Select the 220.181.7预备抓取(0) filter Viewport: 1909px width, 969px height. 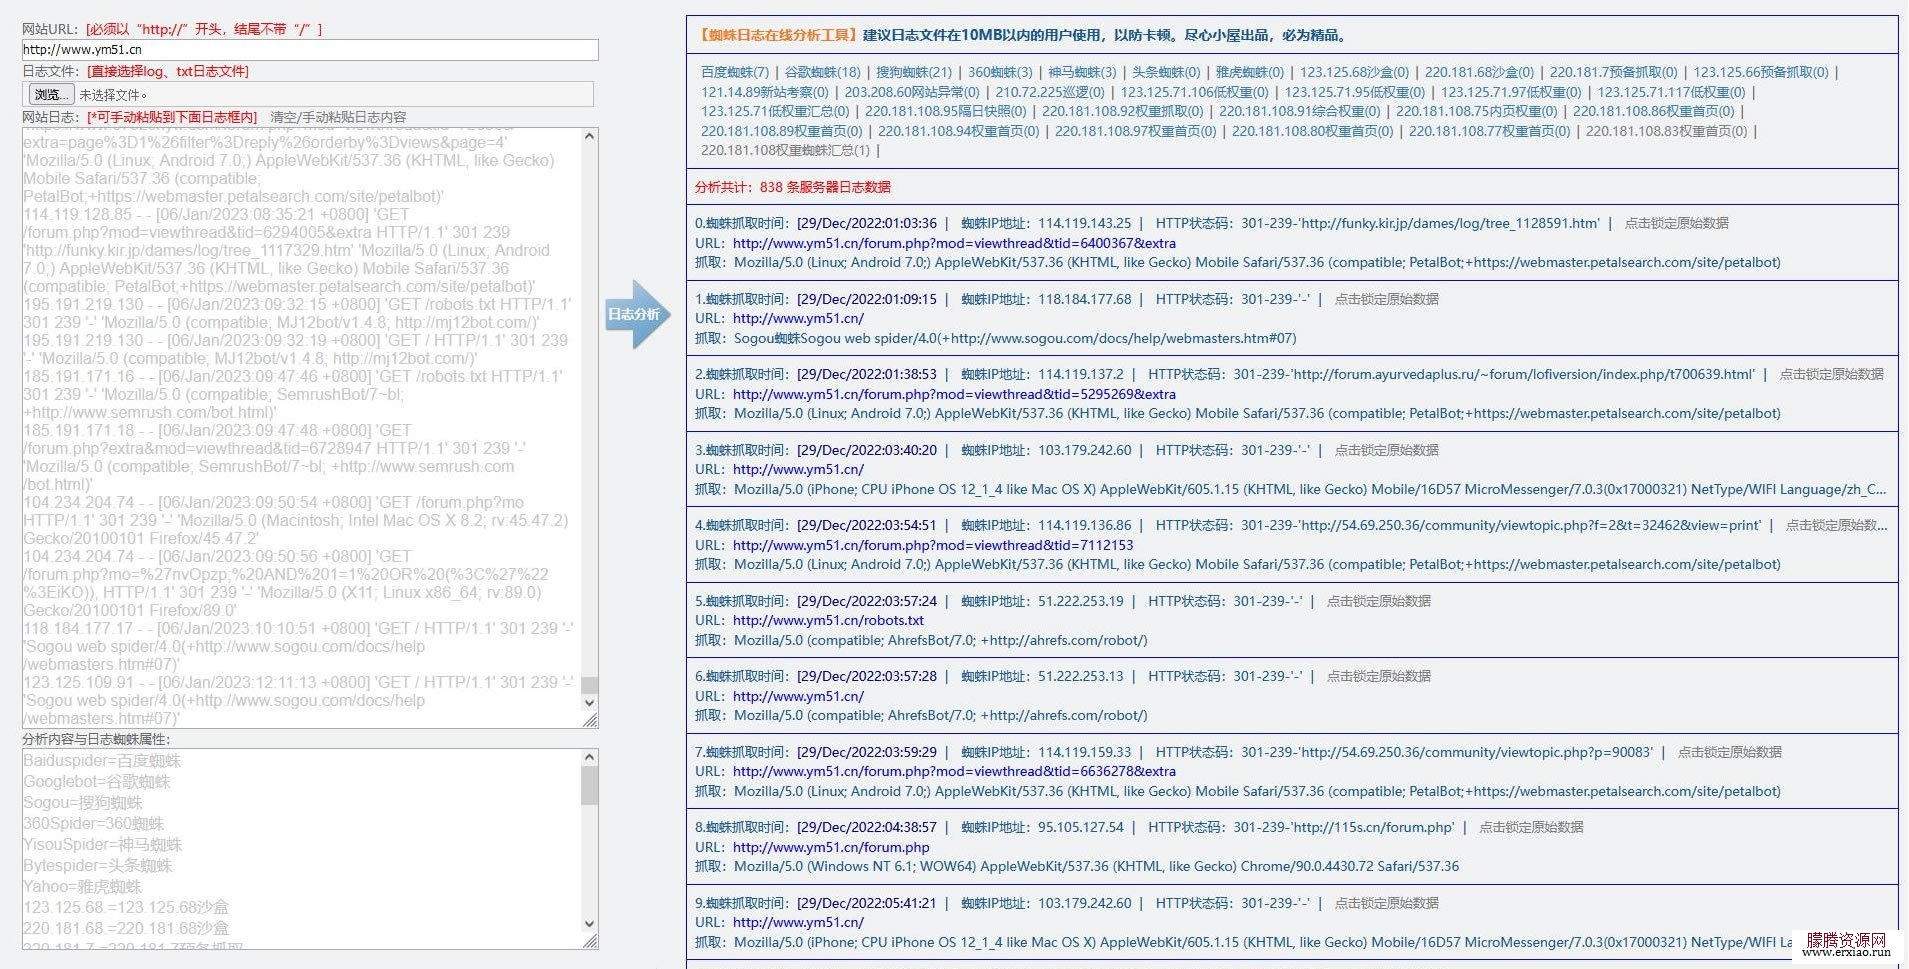[1614, 72]
